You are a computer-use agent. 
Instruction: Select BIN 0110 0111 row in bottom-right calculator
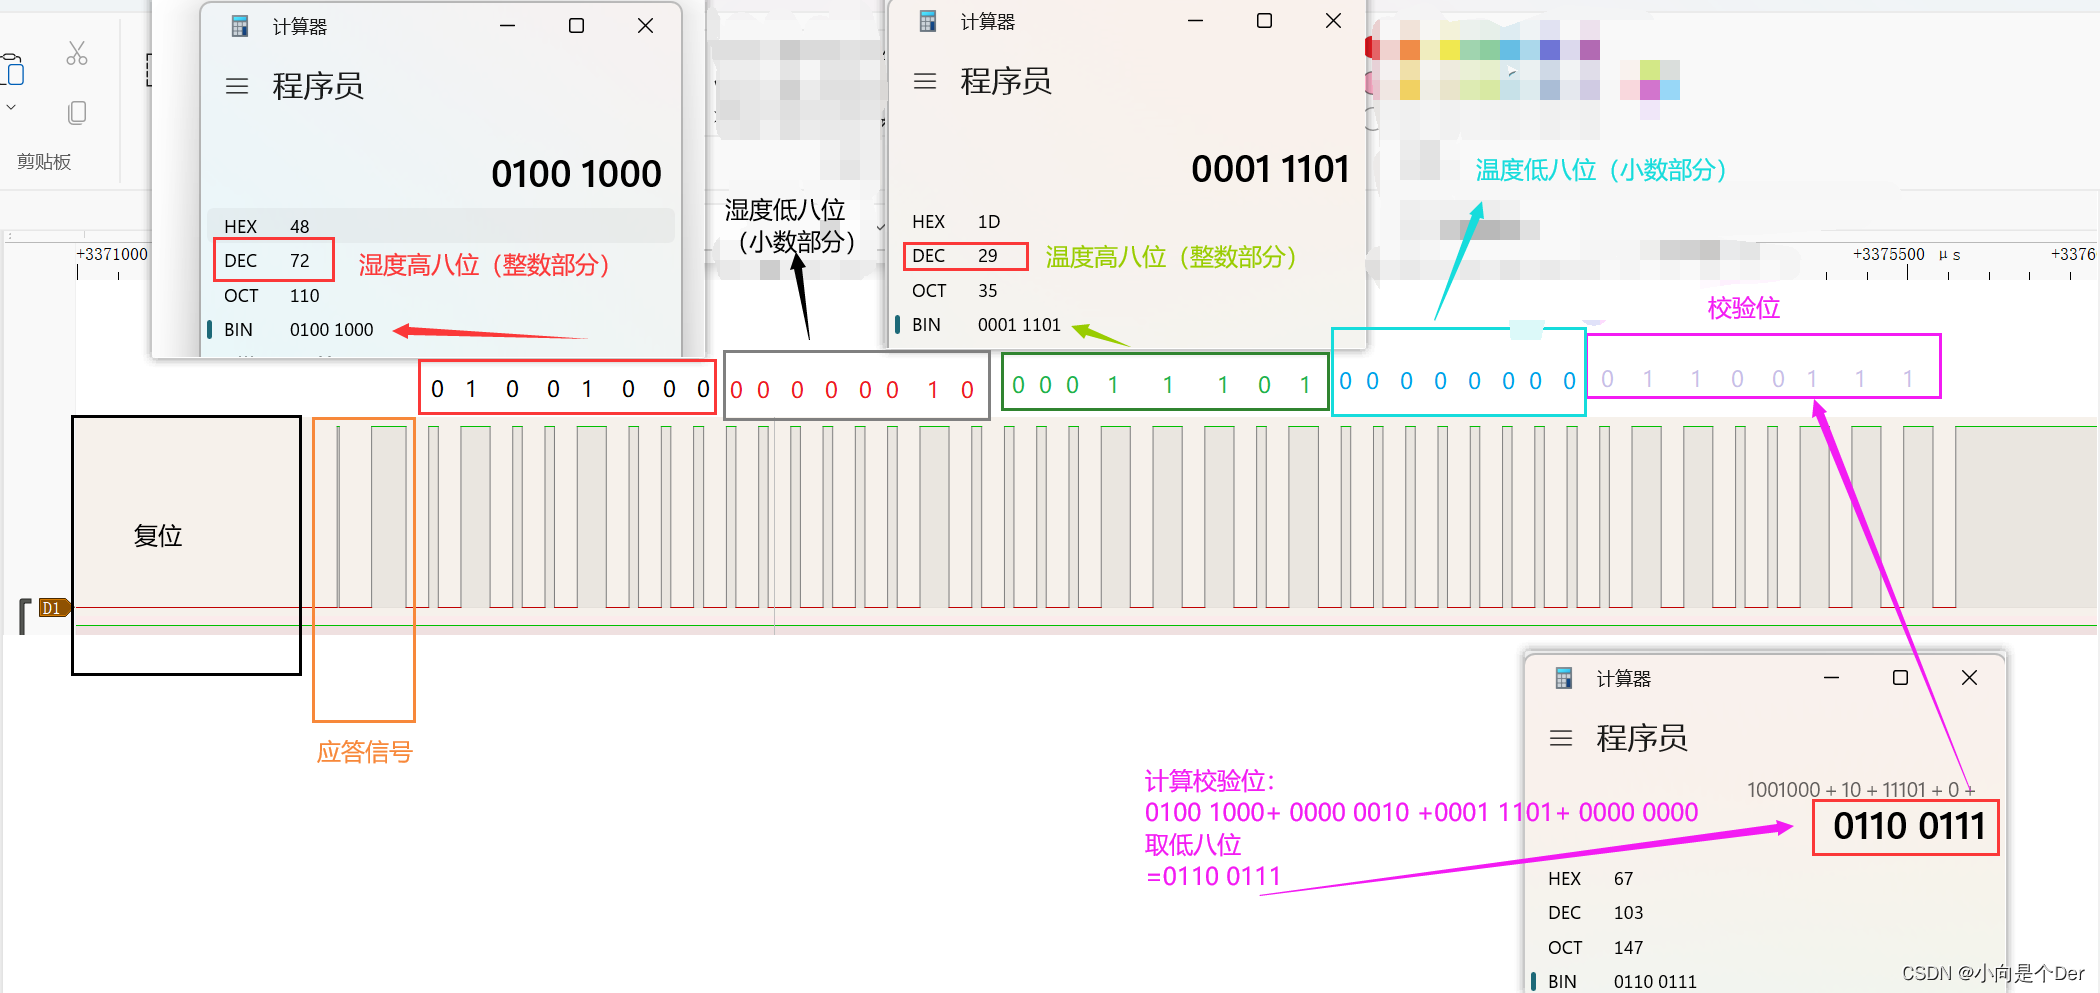click(1766, 982)
